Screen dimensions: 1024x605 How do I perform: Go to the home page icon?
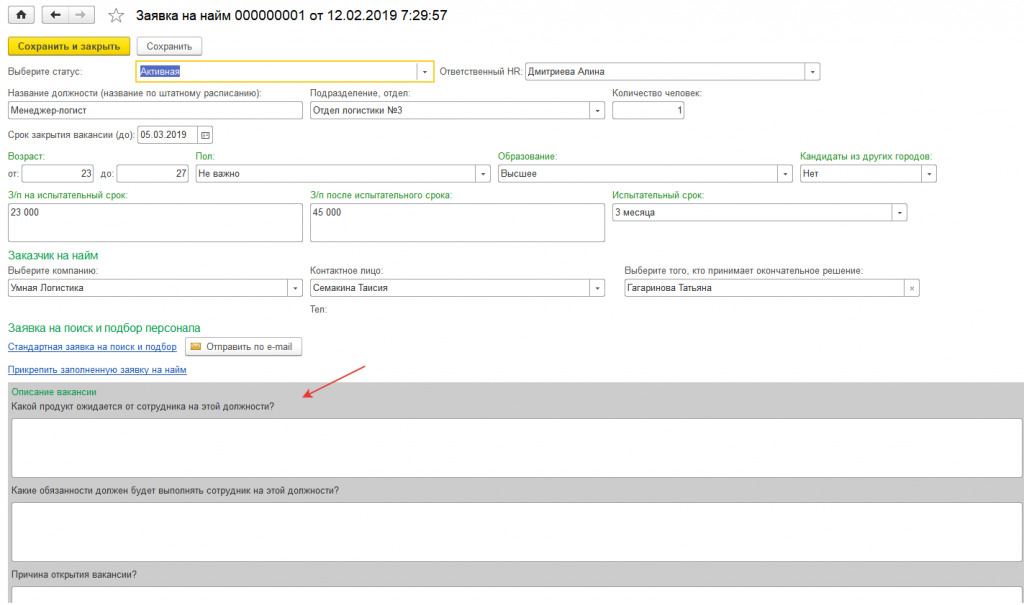(22, 14)
